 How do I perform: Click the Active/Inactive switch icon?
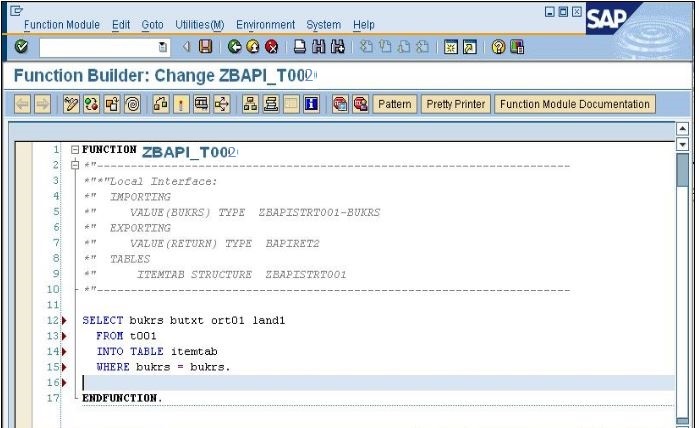pos(91,104)
